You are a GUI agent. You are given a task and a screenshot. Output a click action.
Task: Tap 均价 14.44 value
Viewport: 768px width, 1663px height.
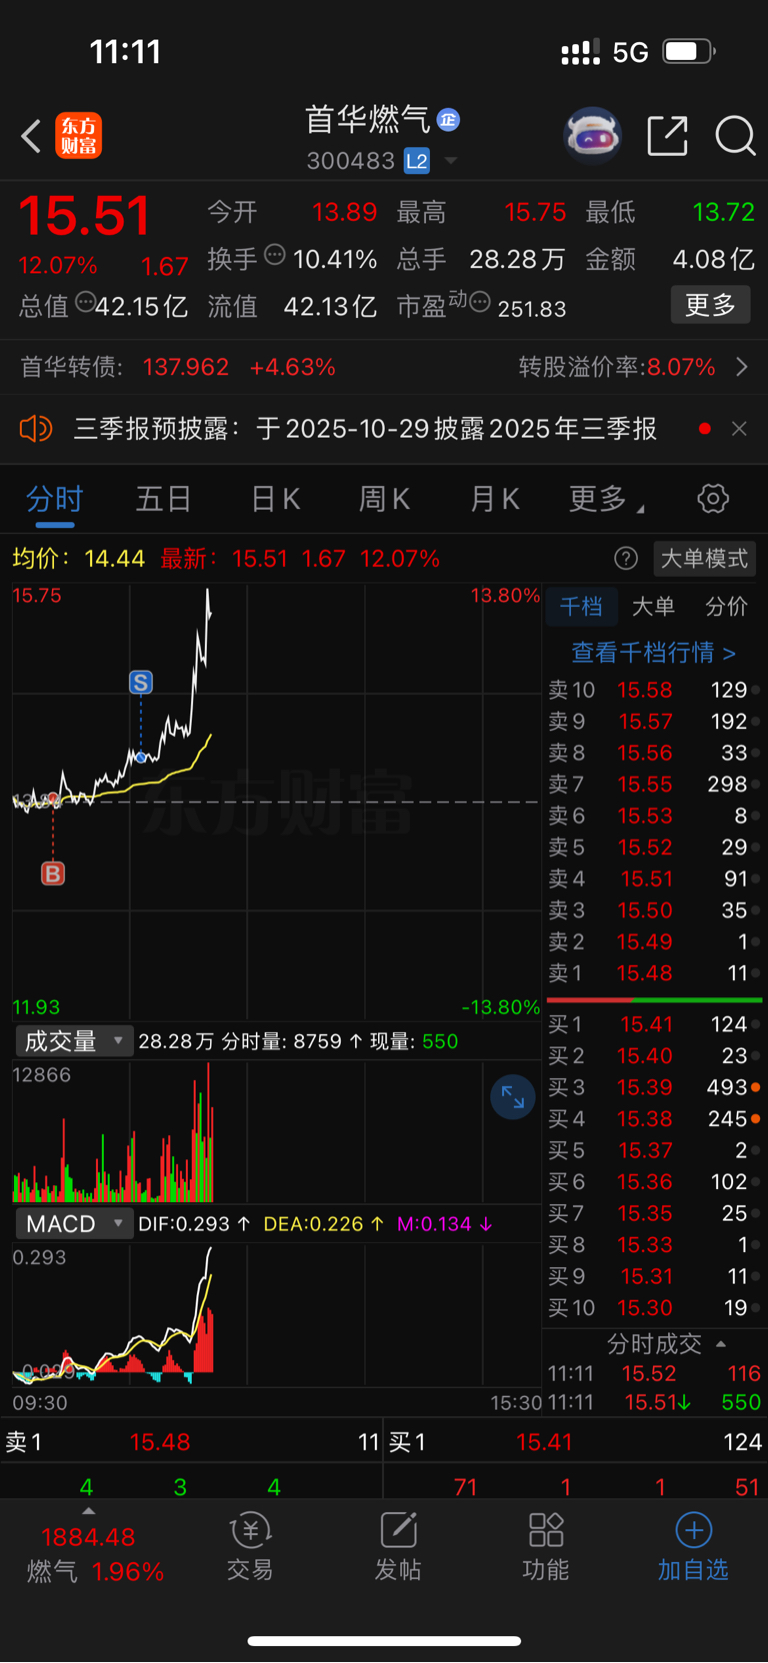point(79,558)
